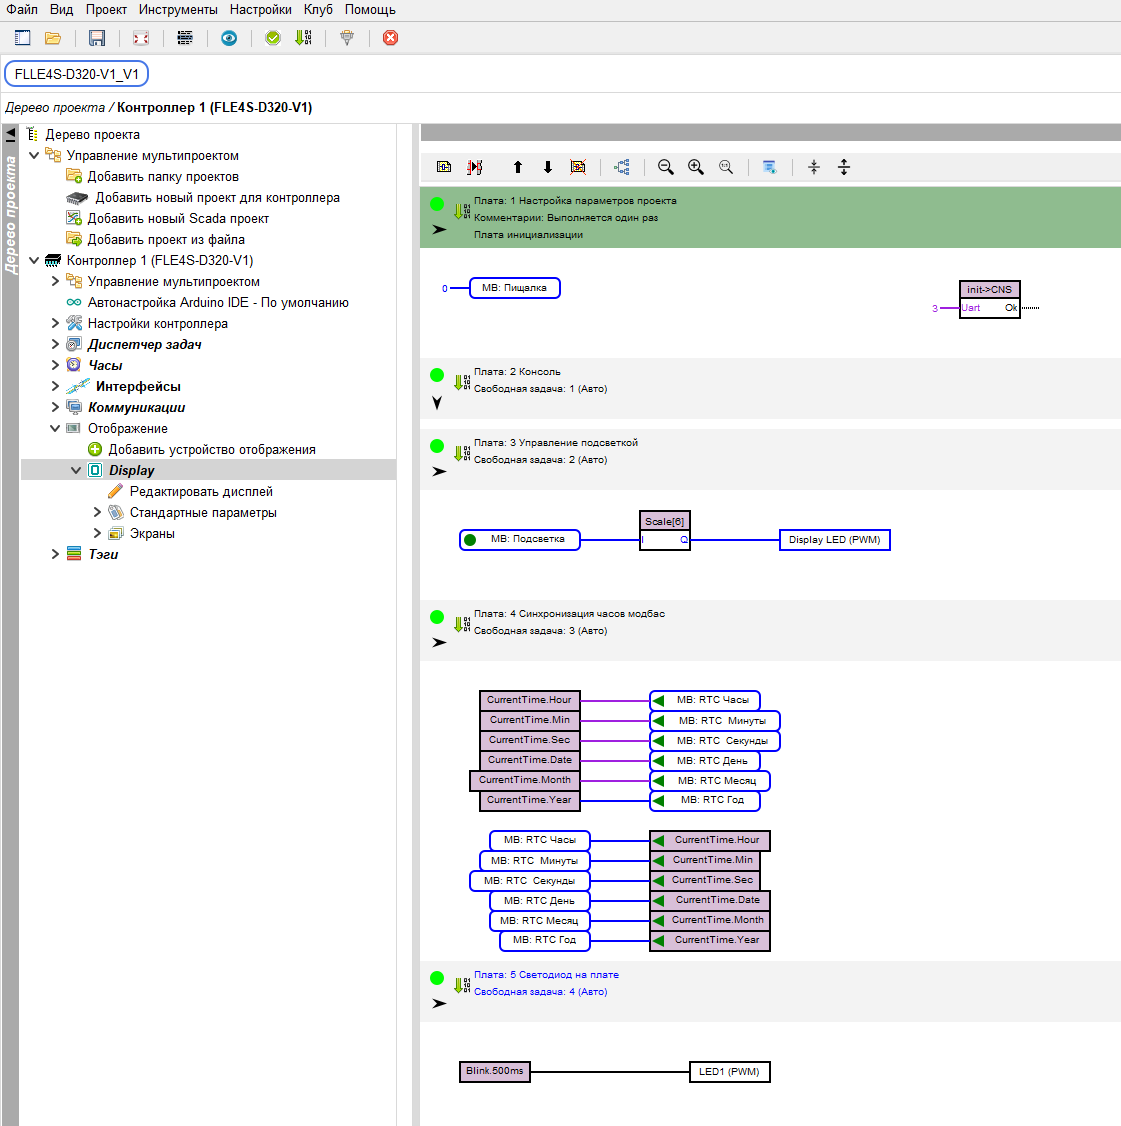The width and height of the screenshot is (1121, 1126).
Task: Zoom in the diagram
Action: pos(696,167)
